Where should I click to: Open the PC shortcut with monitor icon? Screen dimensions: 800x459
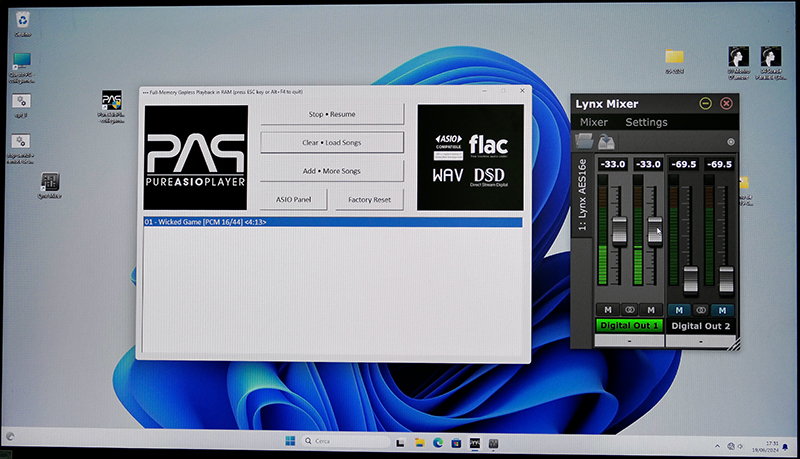click(x=22, y=67)
